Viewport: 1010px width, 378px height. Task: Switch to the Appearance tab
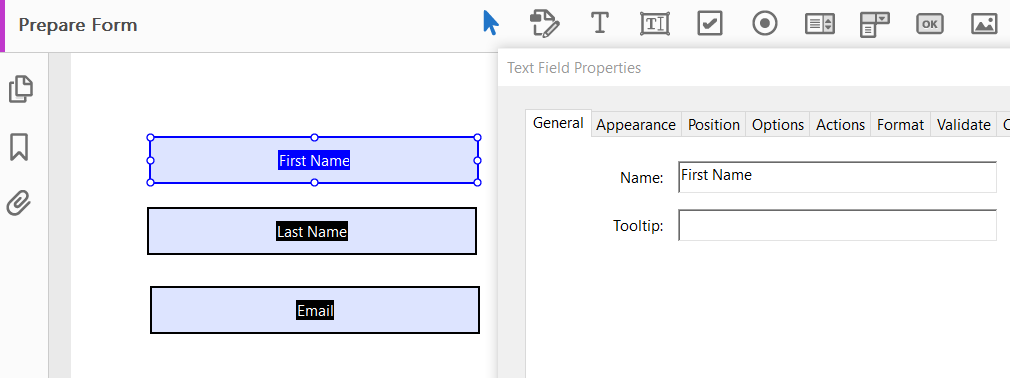(x=636, y=124)
